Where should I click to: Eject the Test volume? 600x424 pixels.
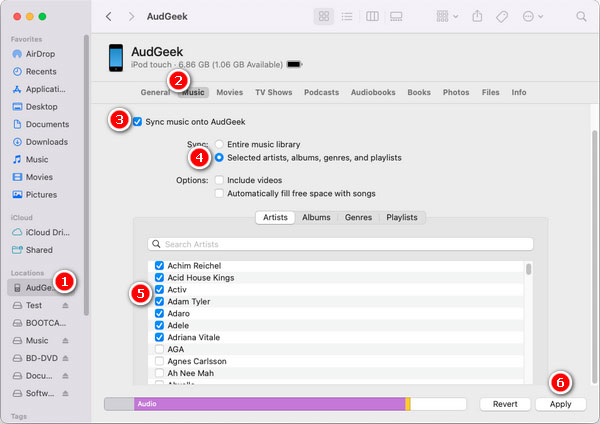[x=65, y=305]
